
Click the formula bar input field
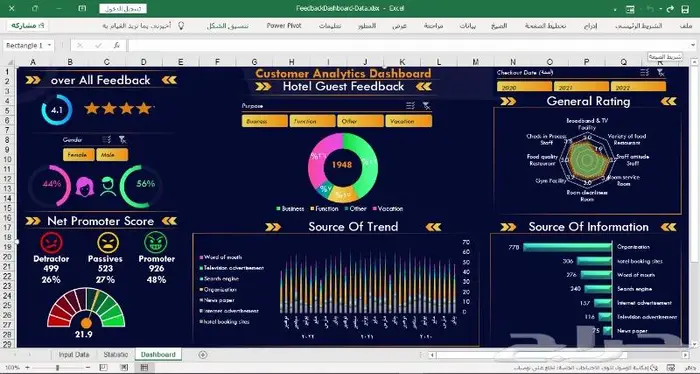coord(408,45)
